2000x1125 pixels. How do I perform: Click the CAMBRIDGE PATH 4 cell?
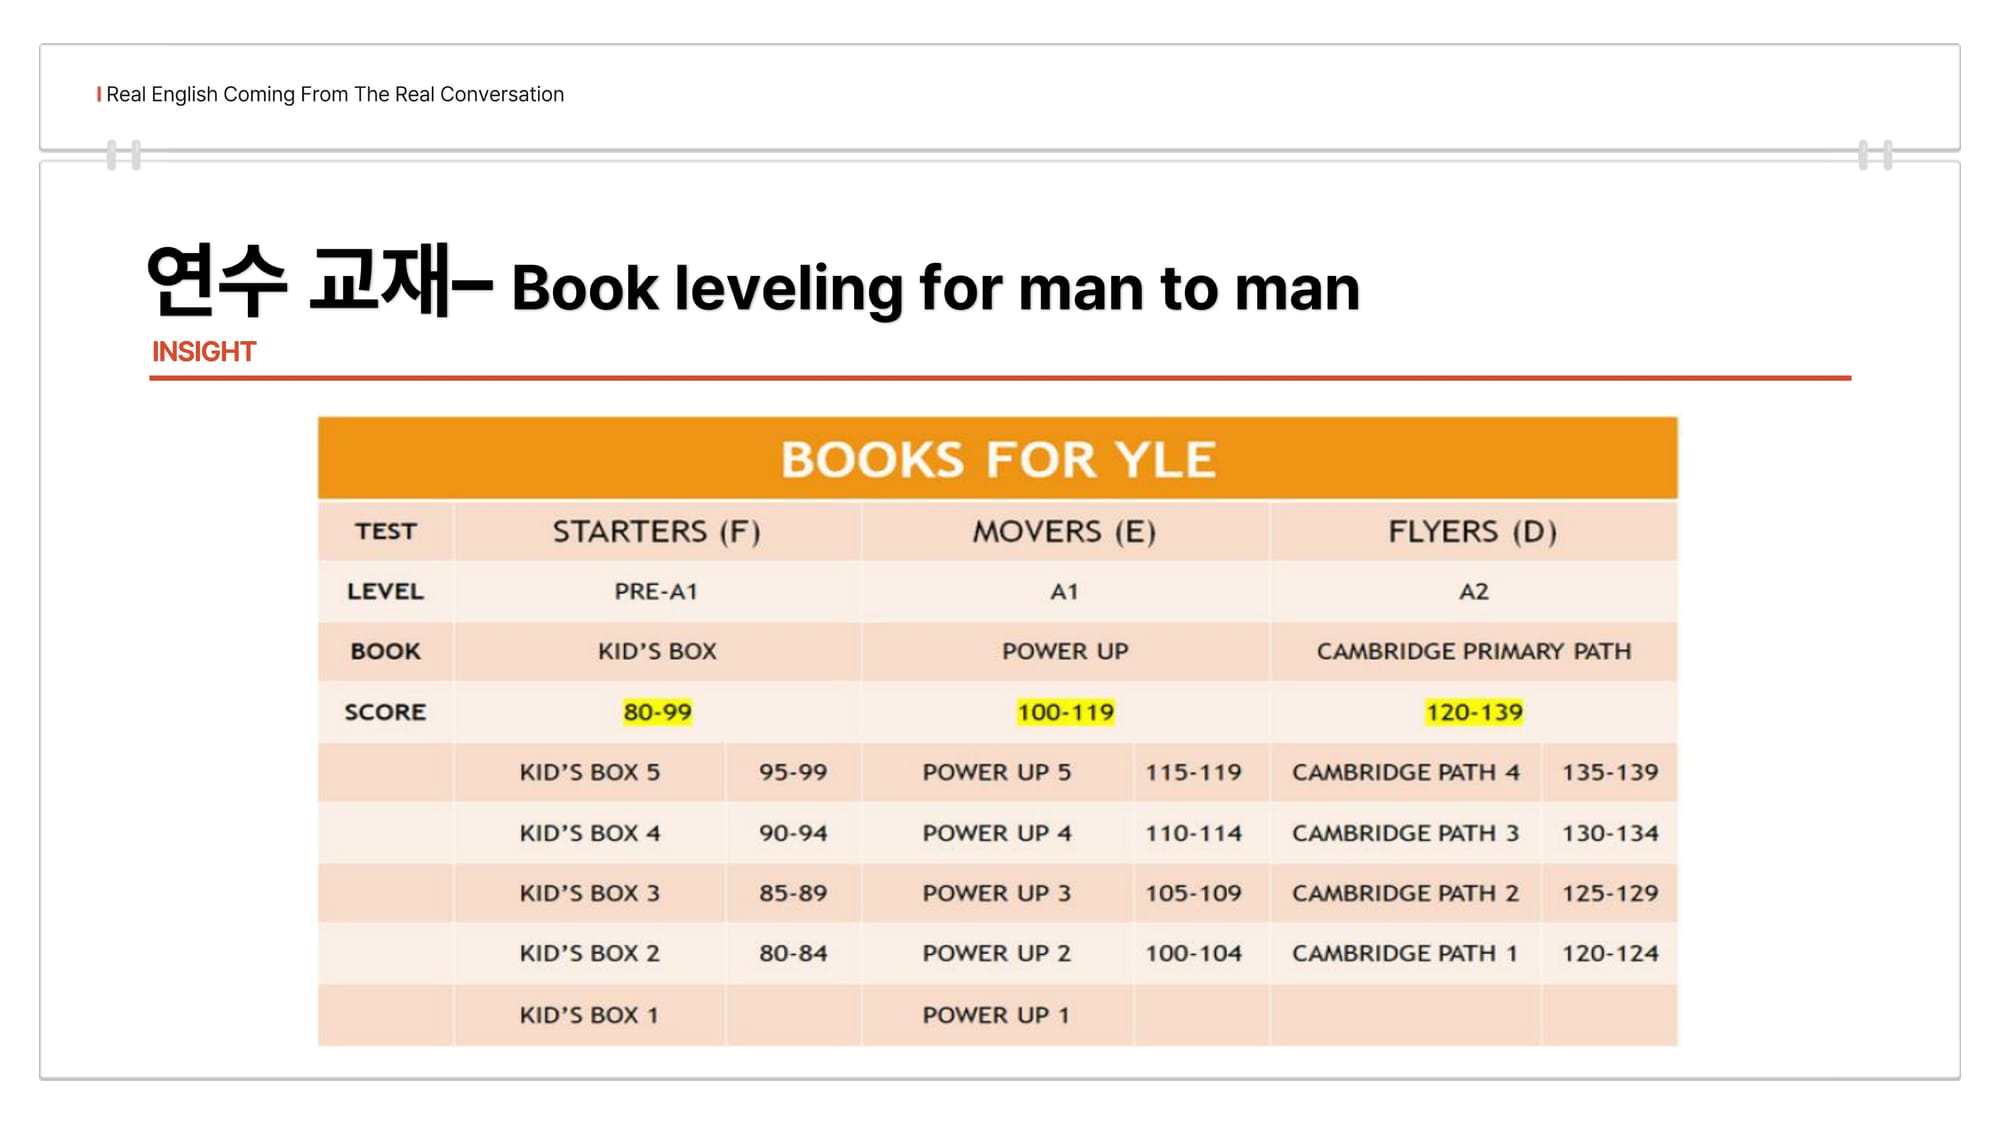point(1405,772)
